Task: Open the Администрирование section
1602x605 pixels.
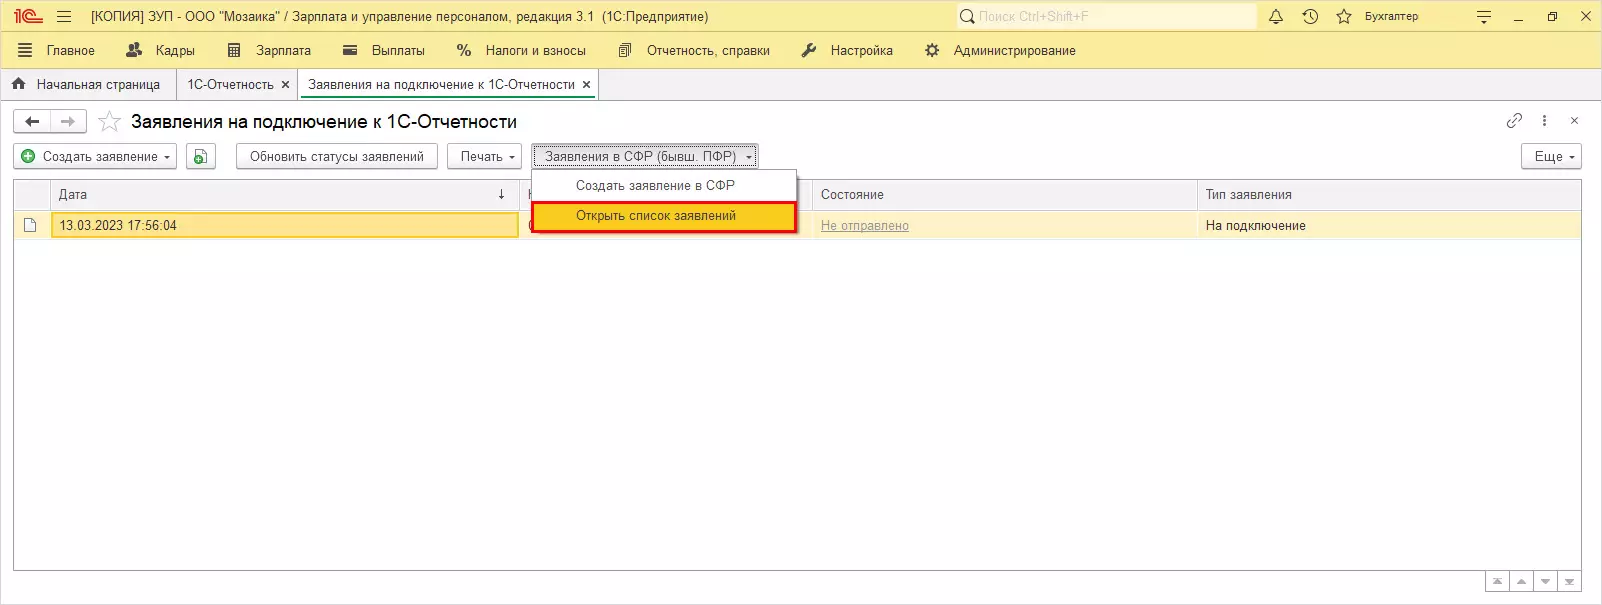Action: 1000,50
